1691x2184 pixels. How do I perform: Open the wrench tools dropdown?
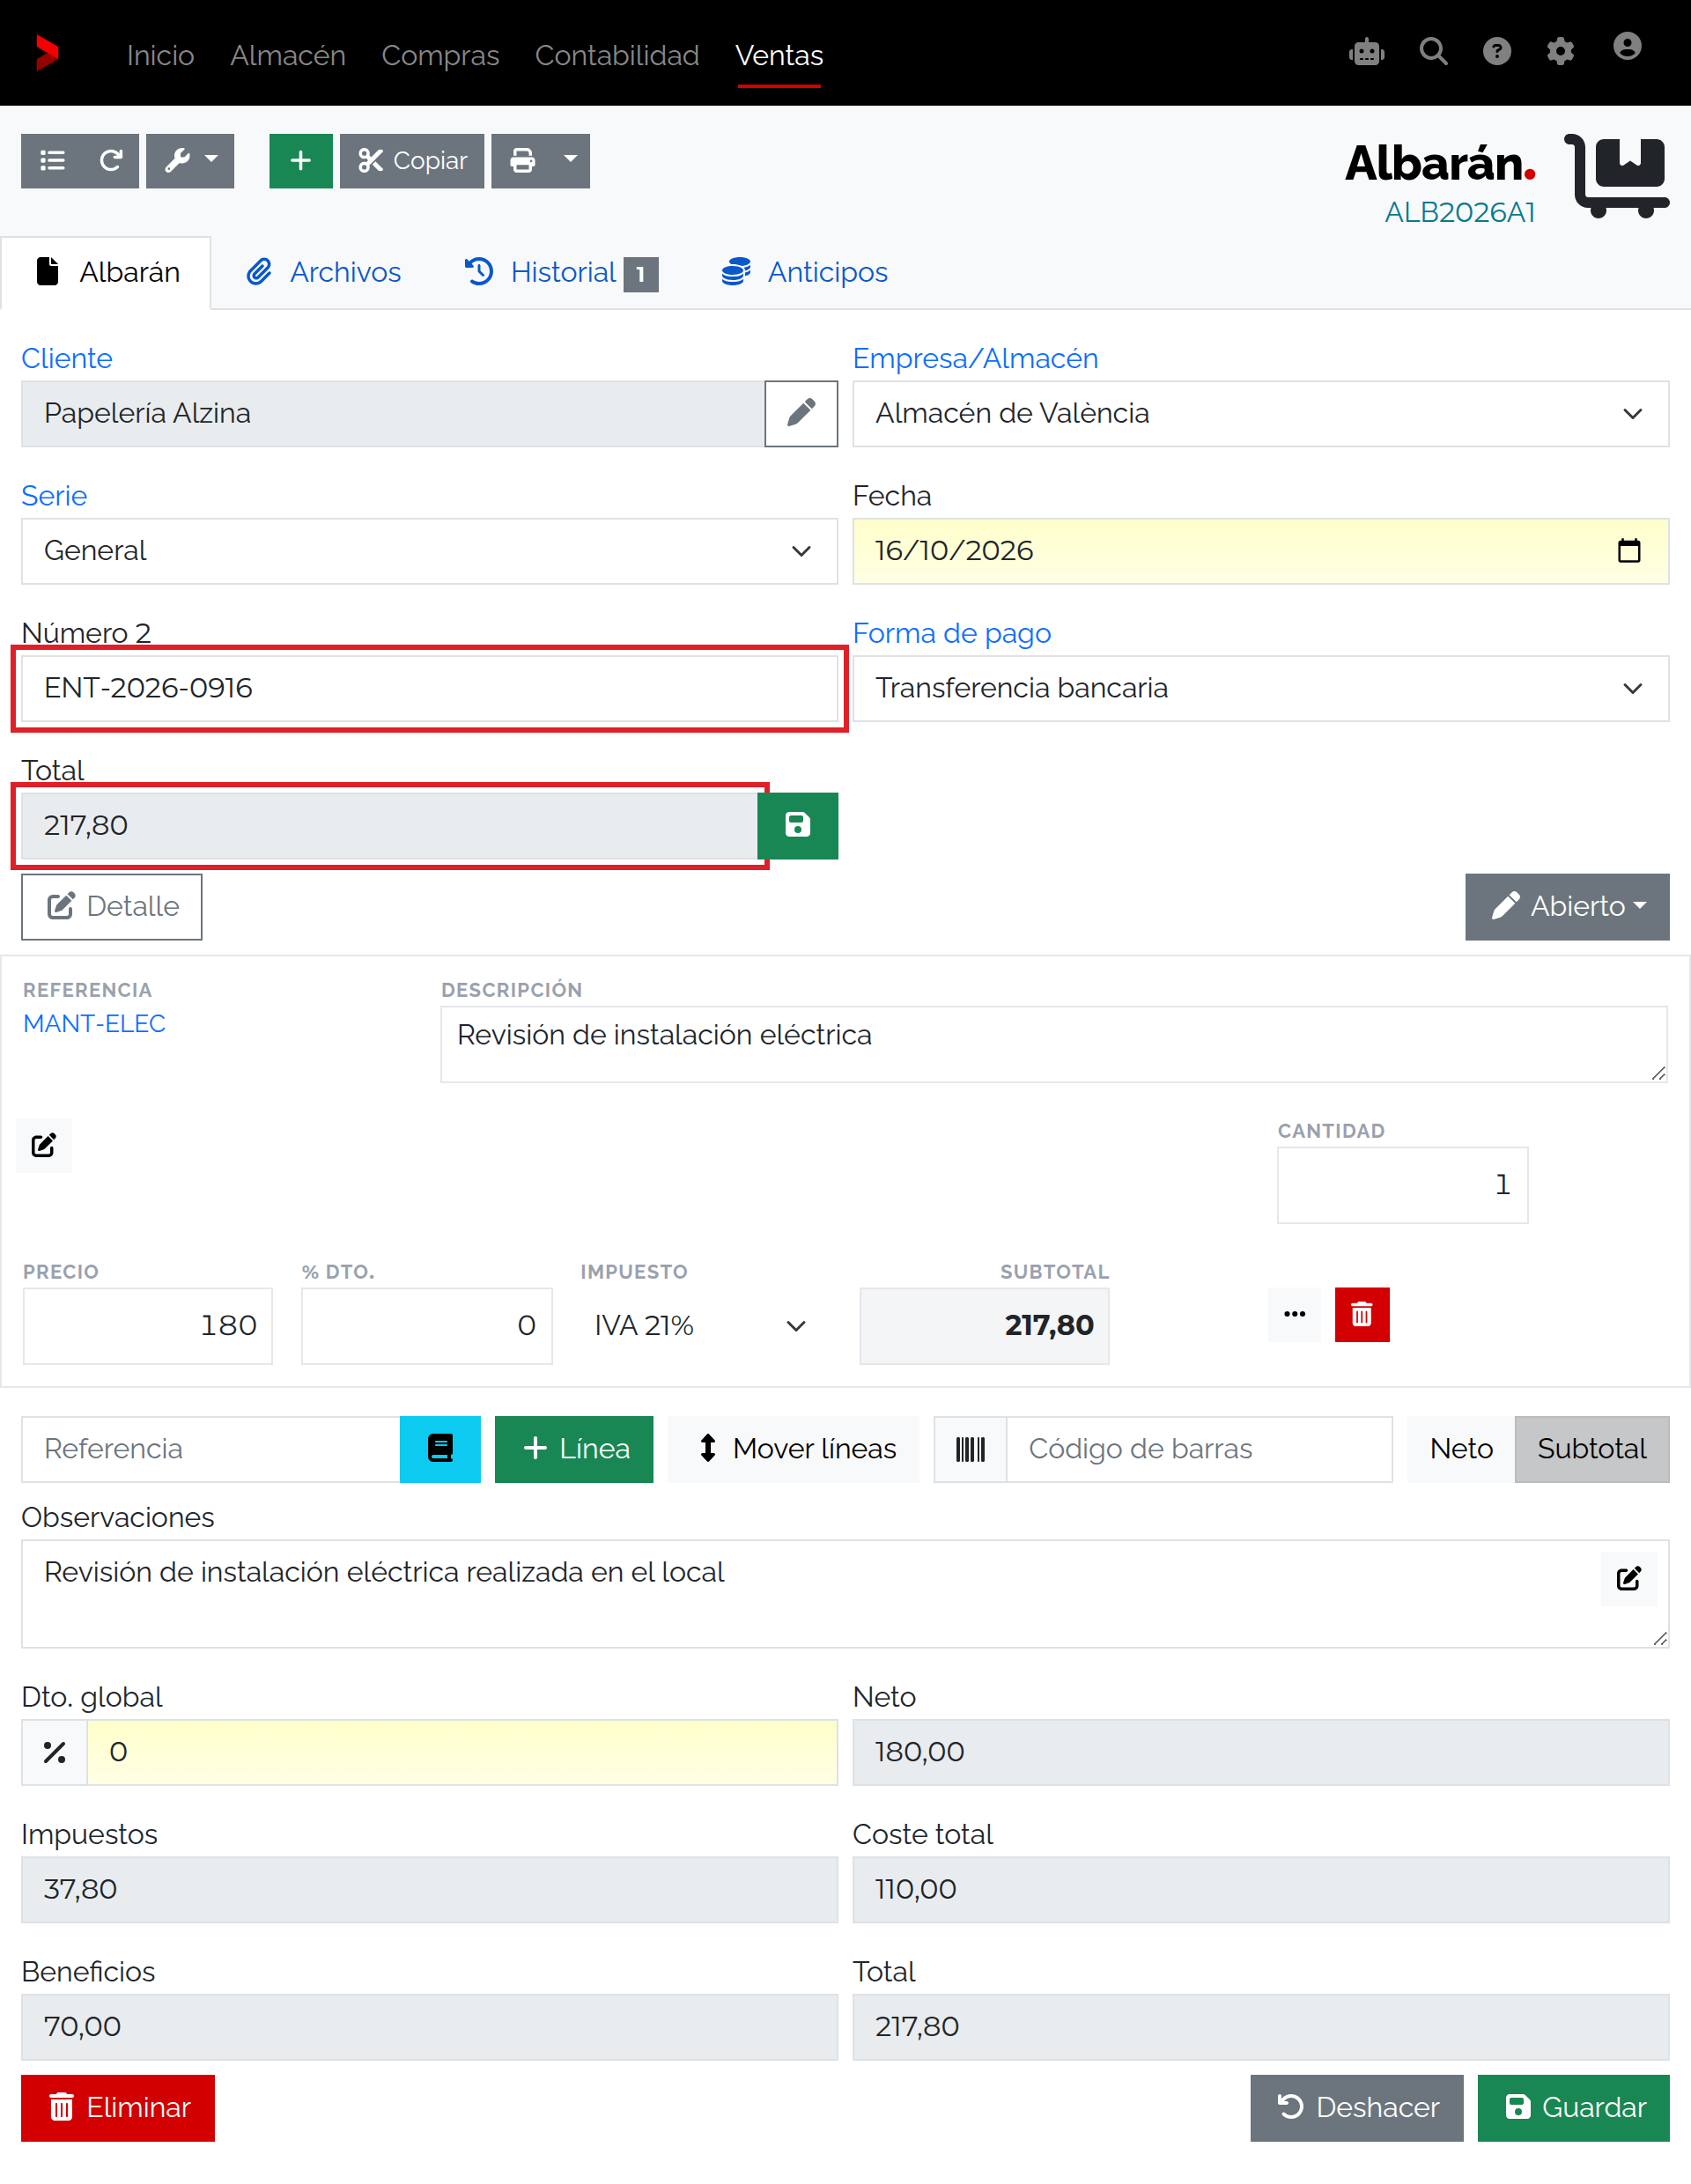pyautogui.click(x=190, y=160)
